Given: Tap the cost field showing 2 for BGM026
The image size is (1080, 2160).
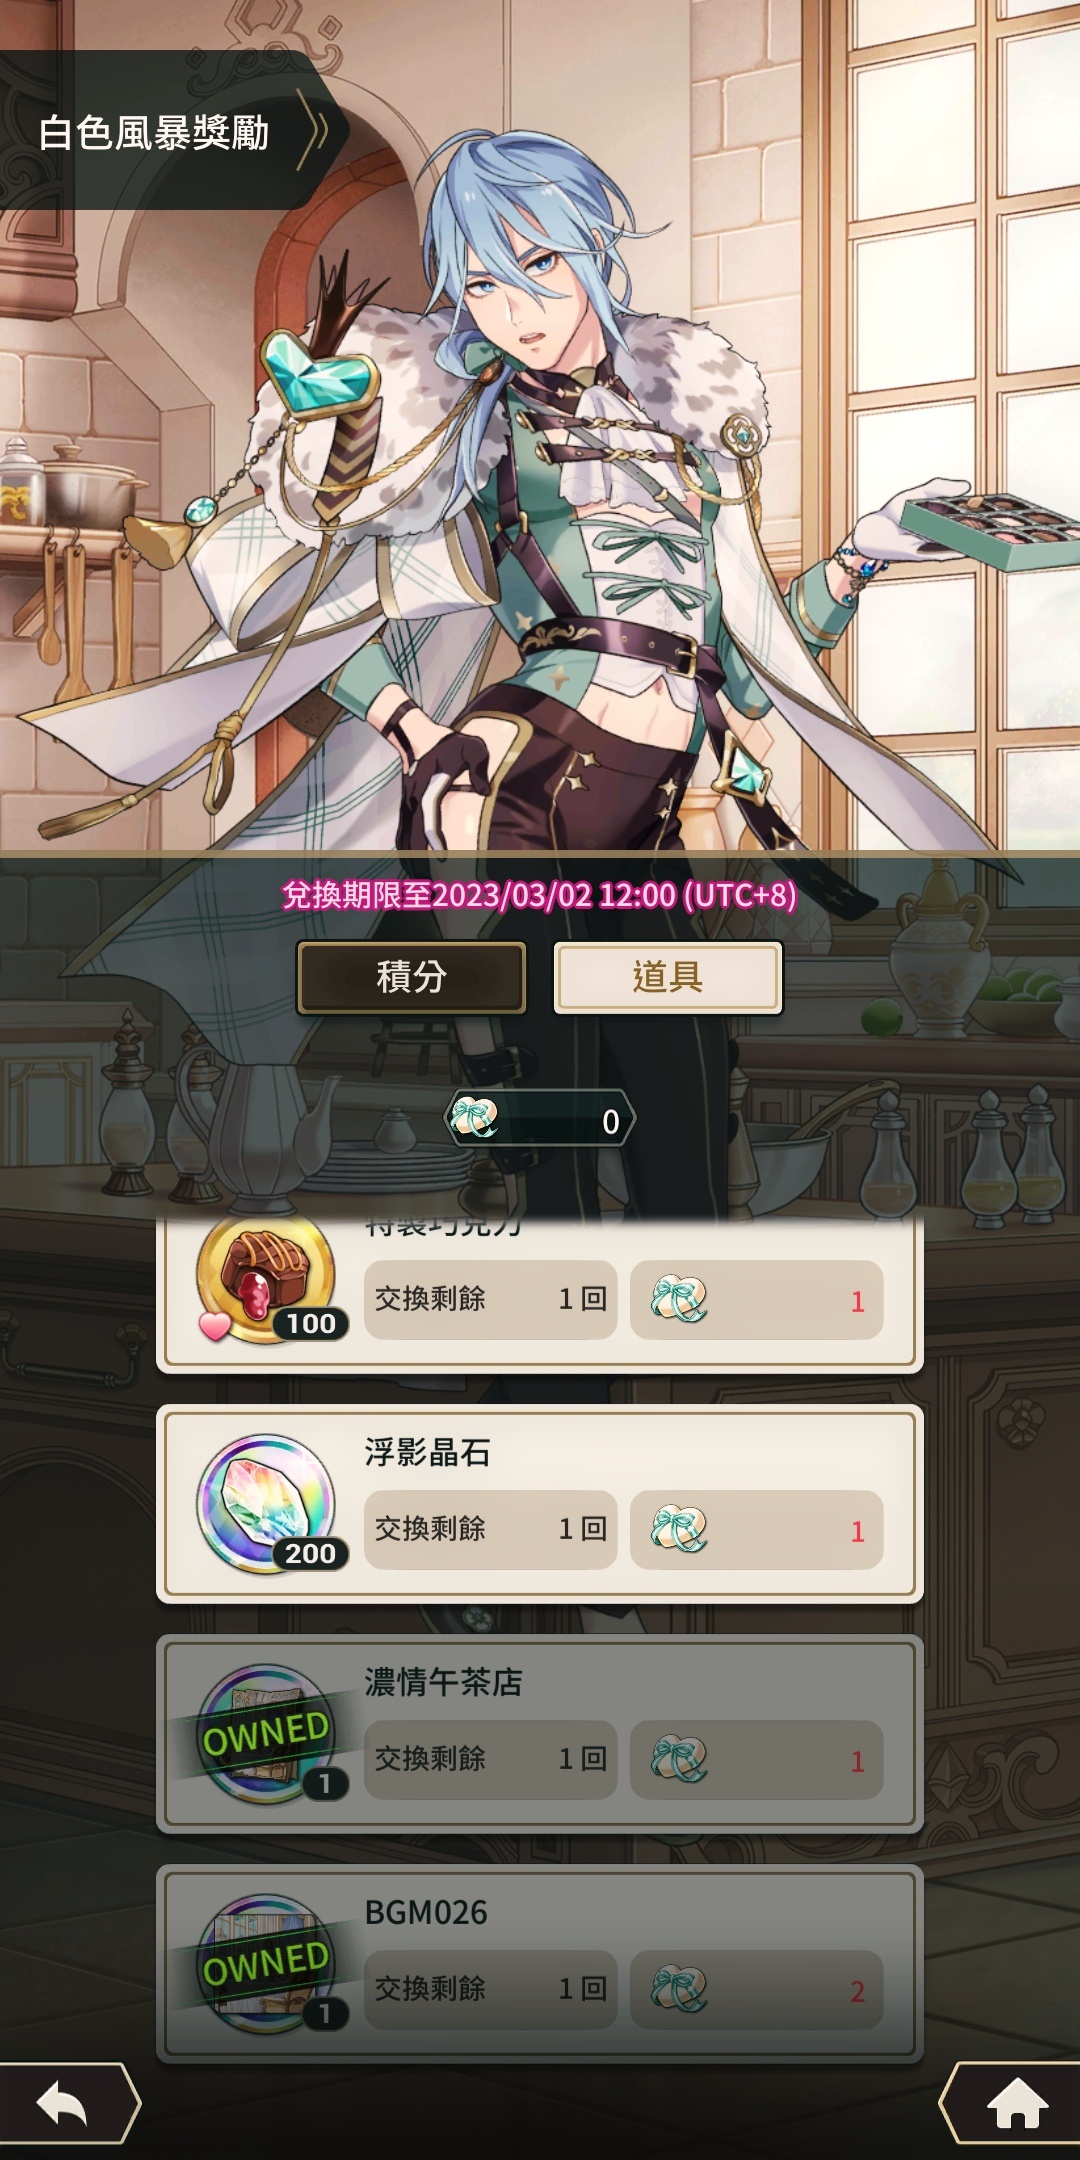Looking at the screenshot, I should point(757,1990).
